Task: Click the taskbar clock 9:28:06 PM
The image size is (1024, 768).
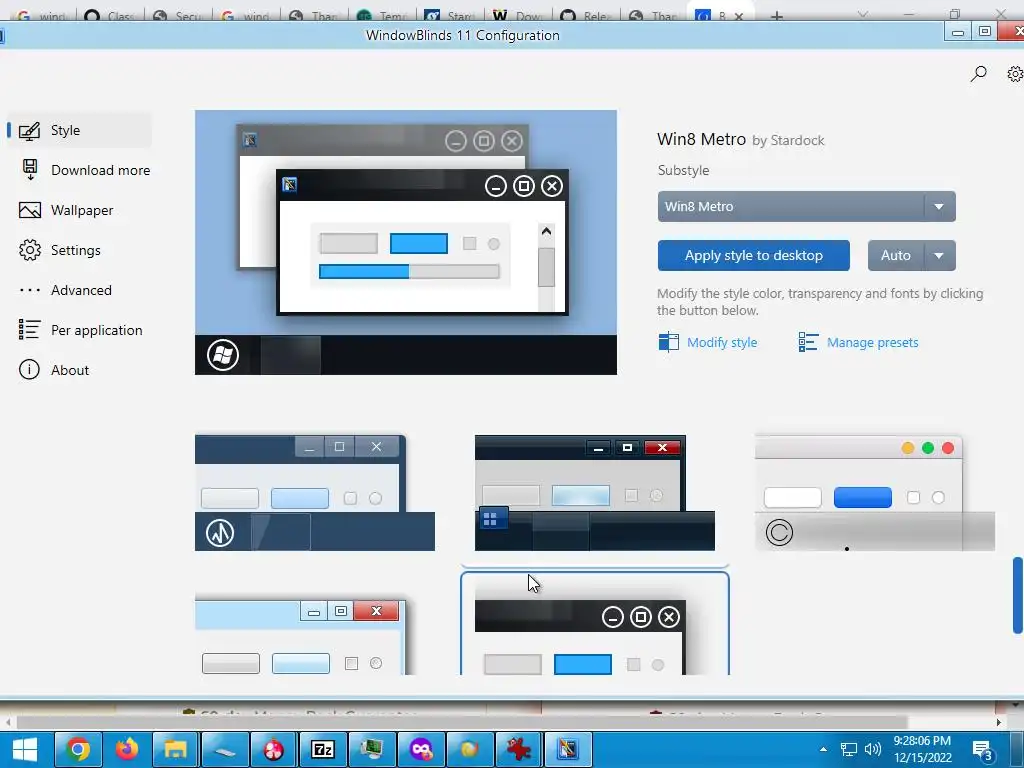Action: click(x=922, y=741)
